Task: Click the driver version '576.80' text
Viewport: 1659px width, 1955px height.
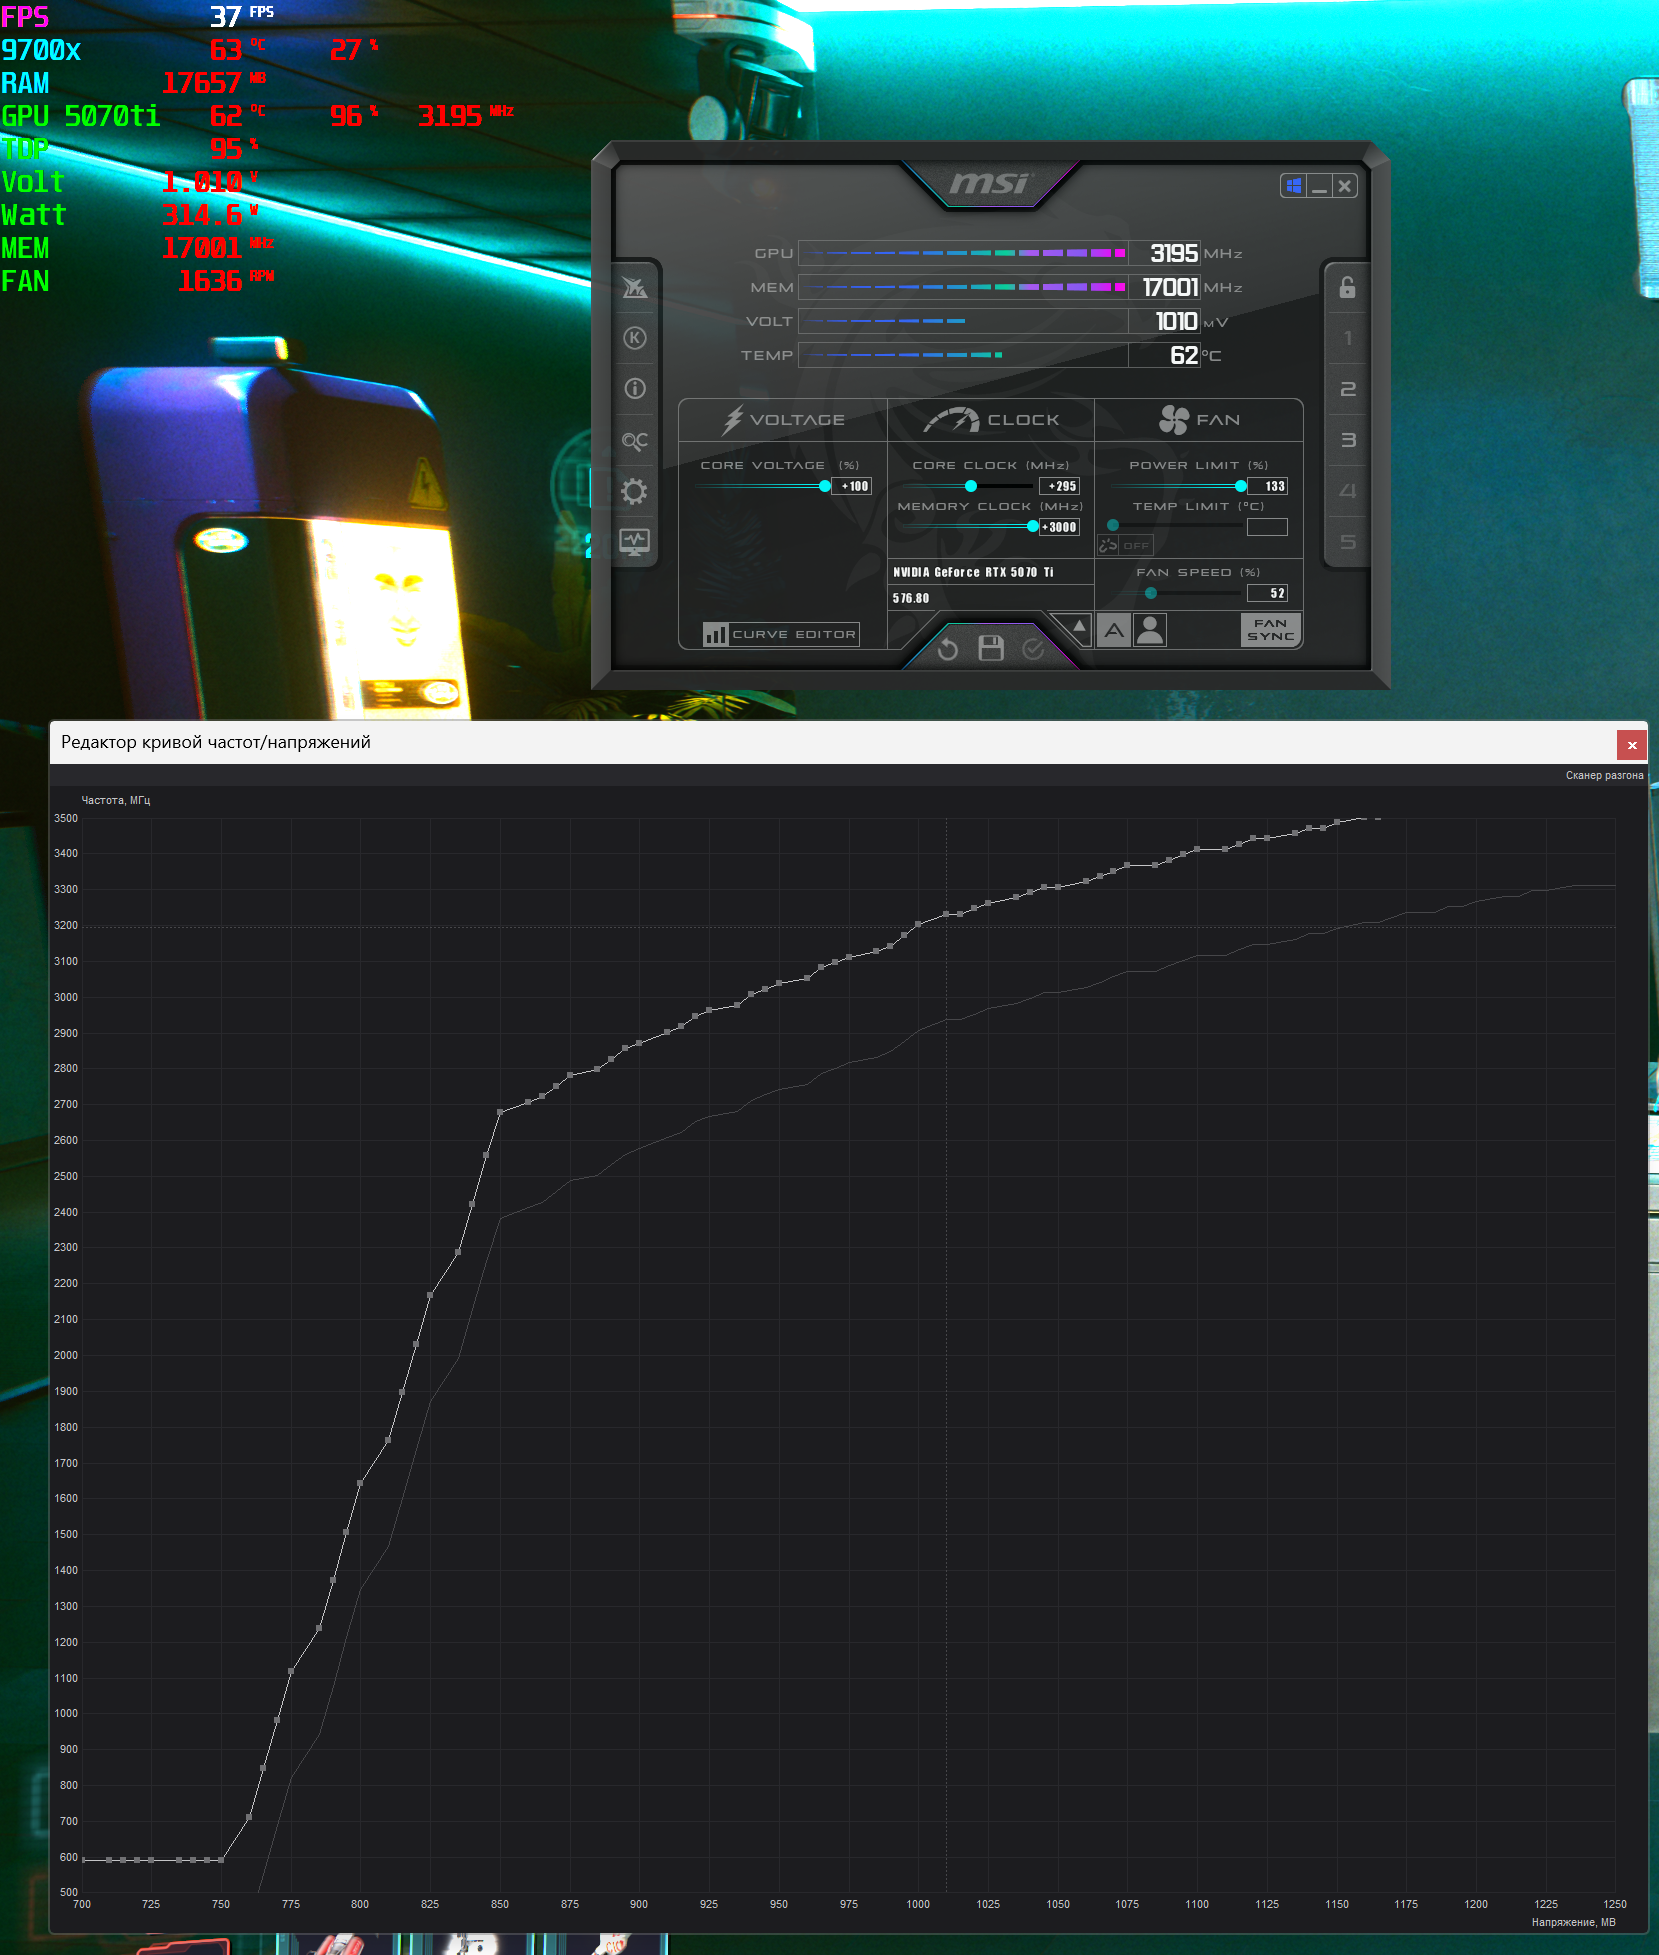Action: point(911,598)
